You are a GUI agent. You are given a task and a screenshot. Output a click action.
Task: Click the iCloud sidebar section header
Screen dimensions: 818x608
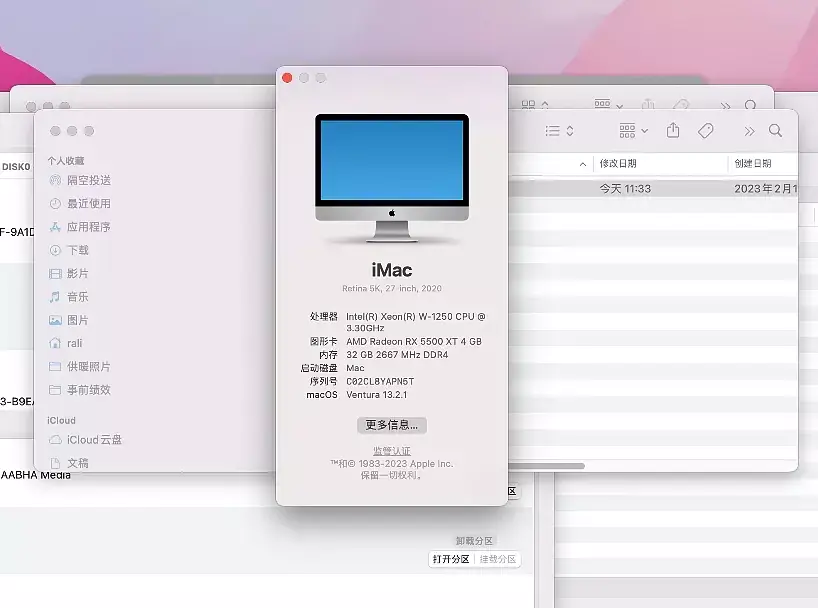(62, 421)
